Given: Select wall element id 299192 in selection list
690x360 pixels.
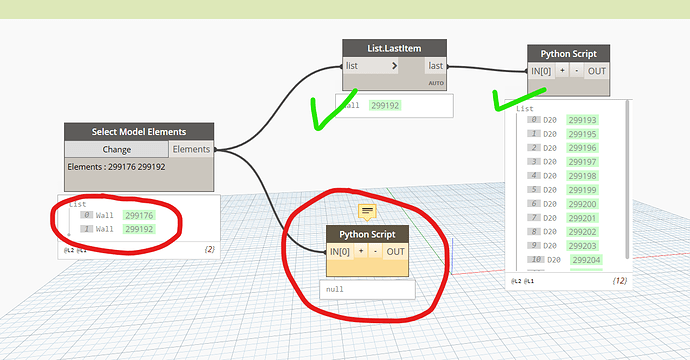Looking at the screenshot, I should [139, 229].
